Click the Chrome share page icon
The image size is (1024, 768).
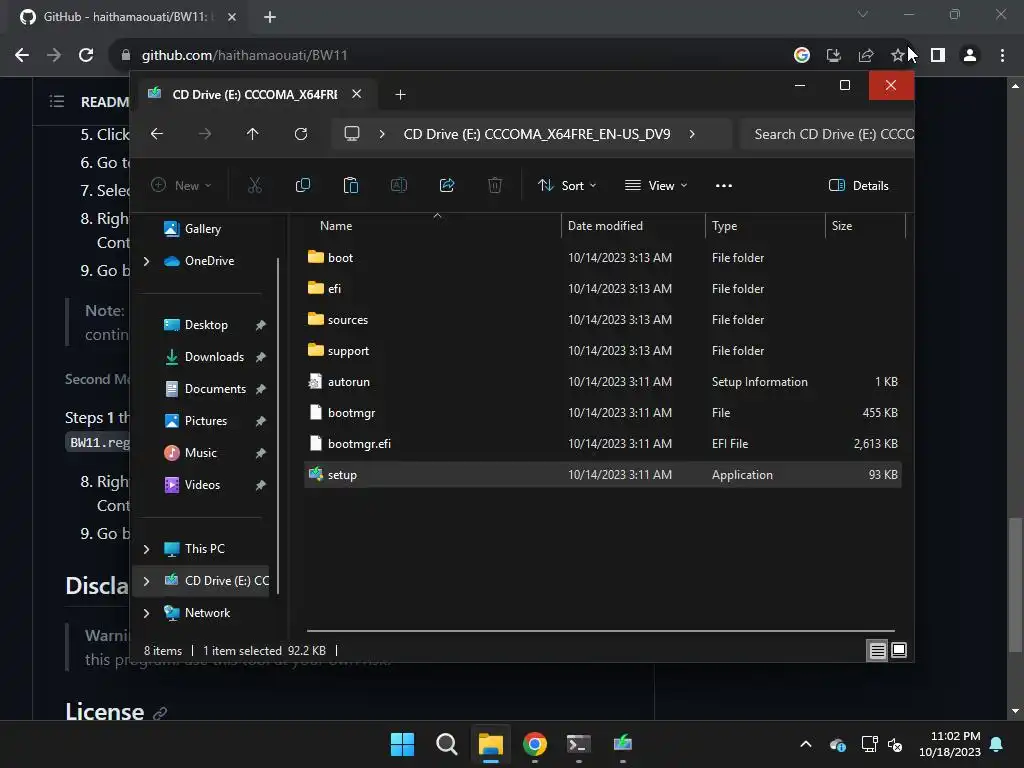866,56
